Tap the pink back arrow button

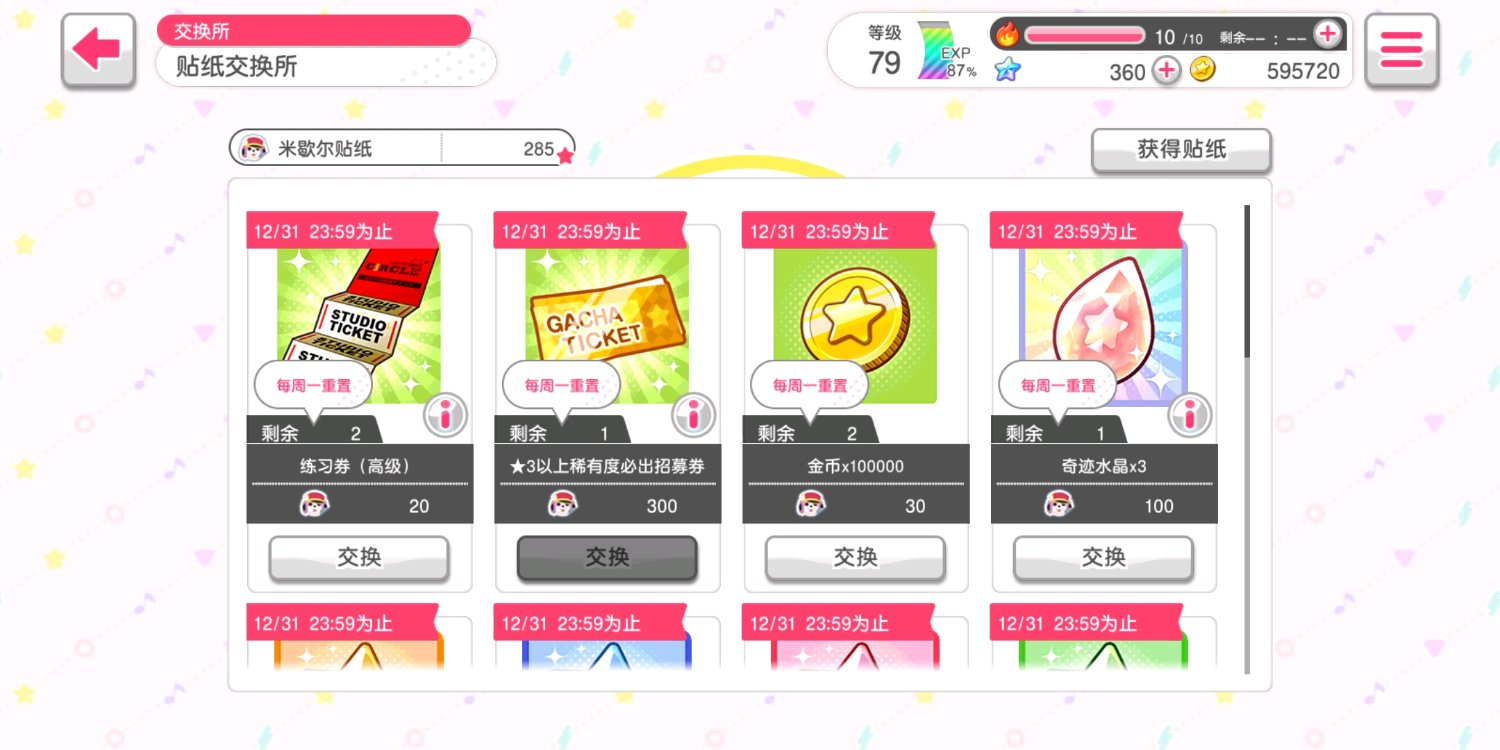pyautogui.click(x=98, y=50)
